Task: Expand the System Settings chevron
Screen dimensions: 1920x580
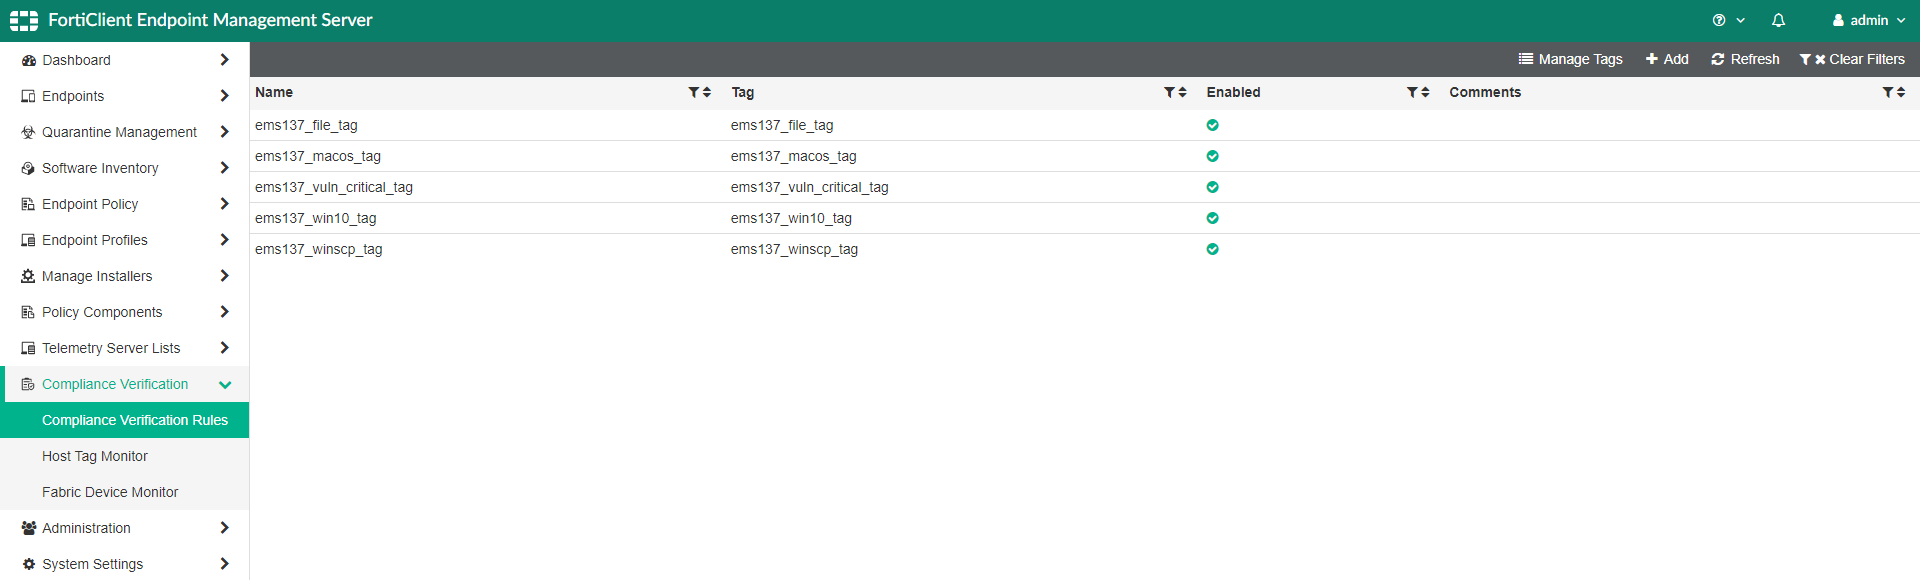Action: coord(224,564)
